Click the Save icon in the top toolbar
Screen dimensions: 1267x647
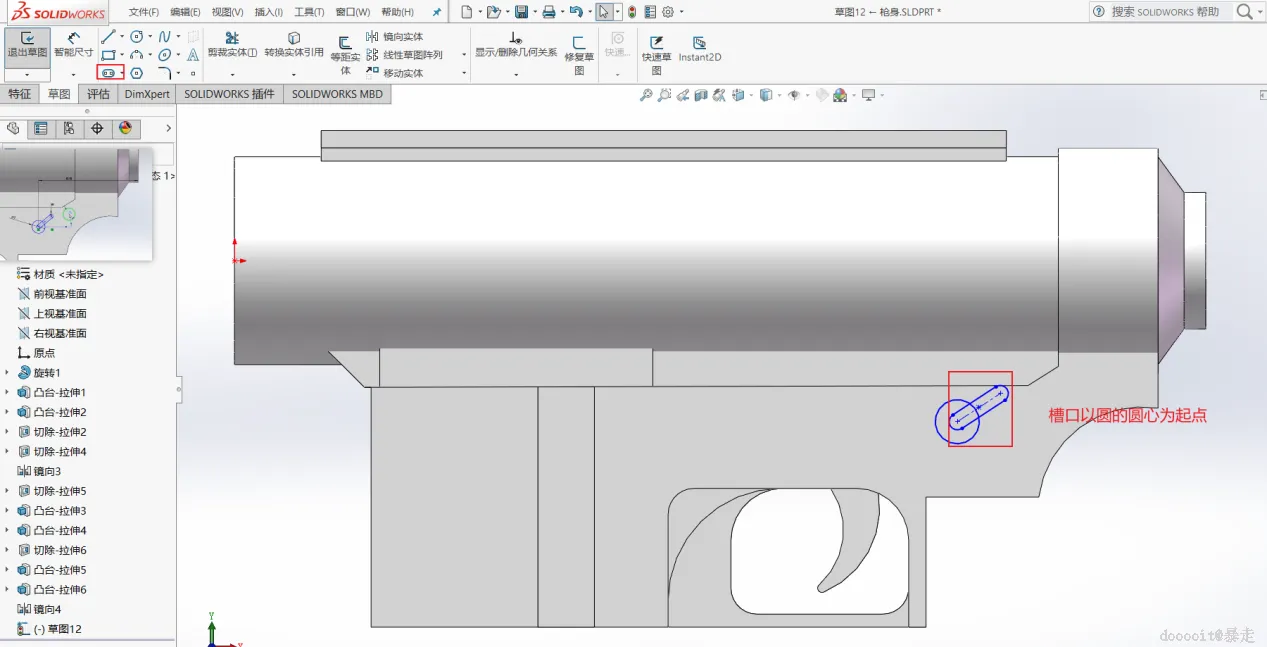tap(521, 12)
